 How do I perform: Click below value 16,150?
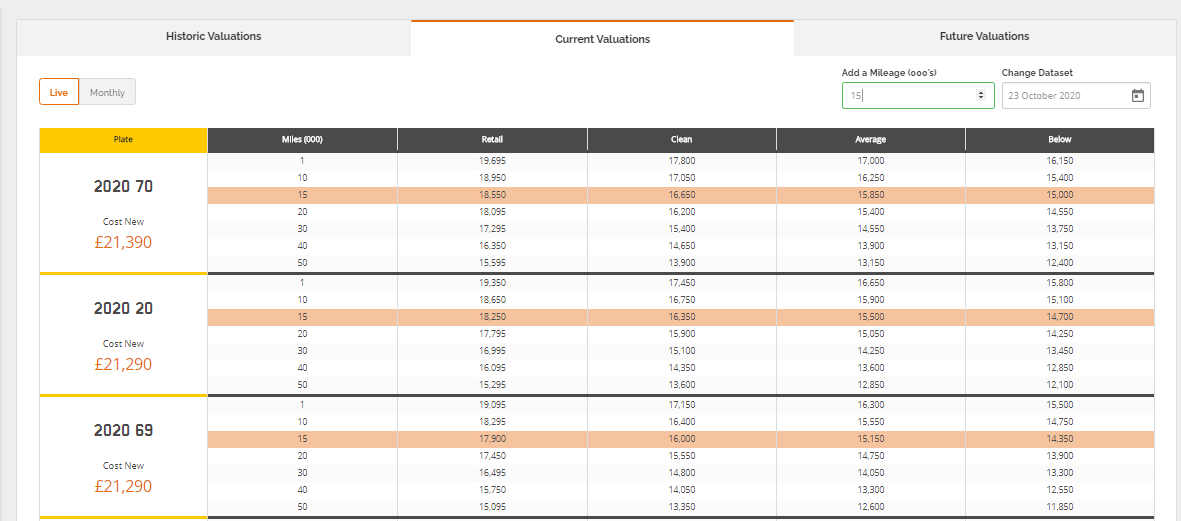[x=1060, y=161]
